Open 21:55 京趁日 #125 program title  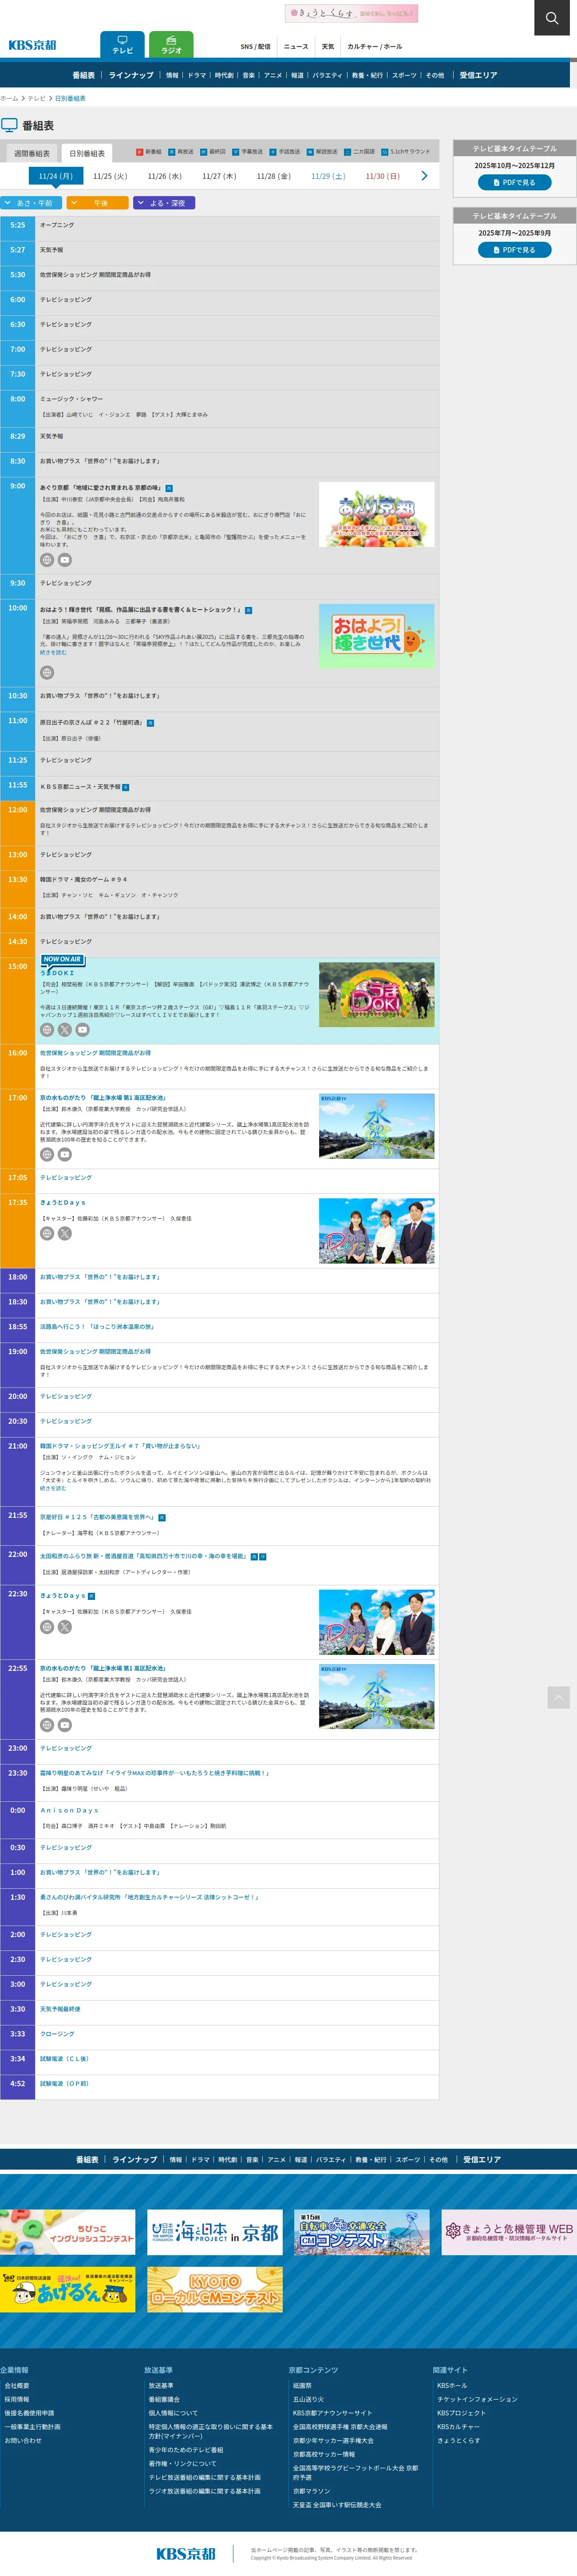[x=97, y=1517]
